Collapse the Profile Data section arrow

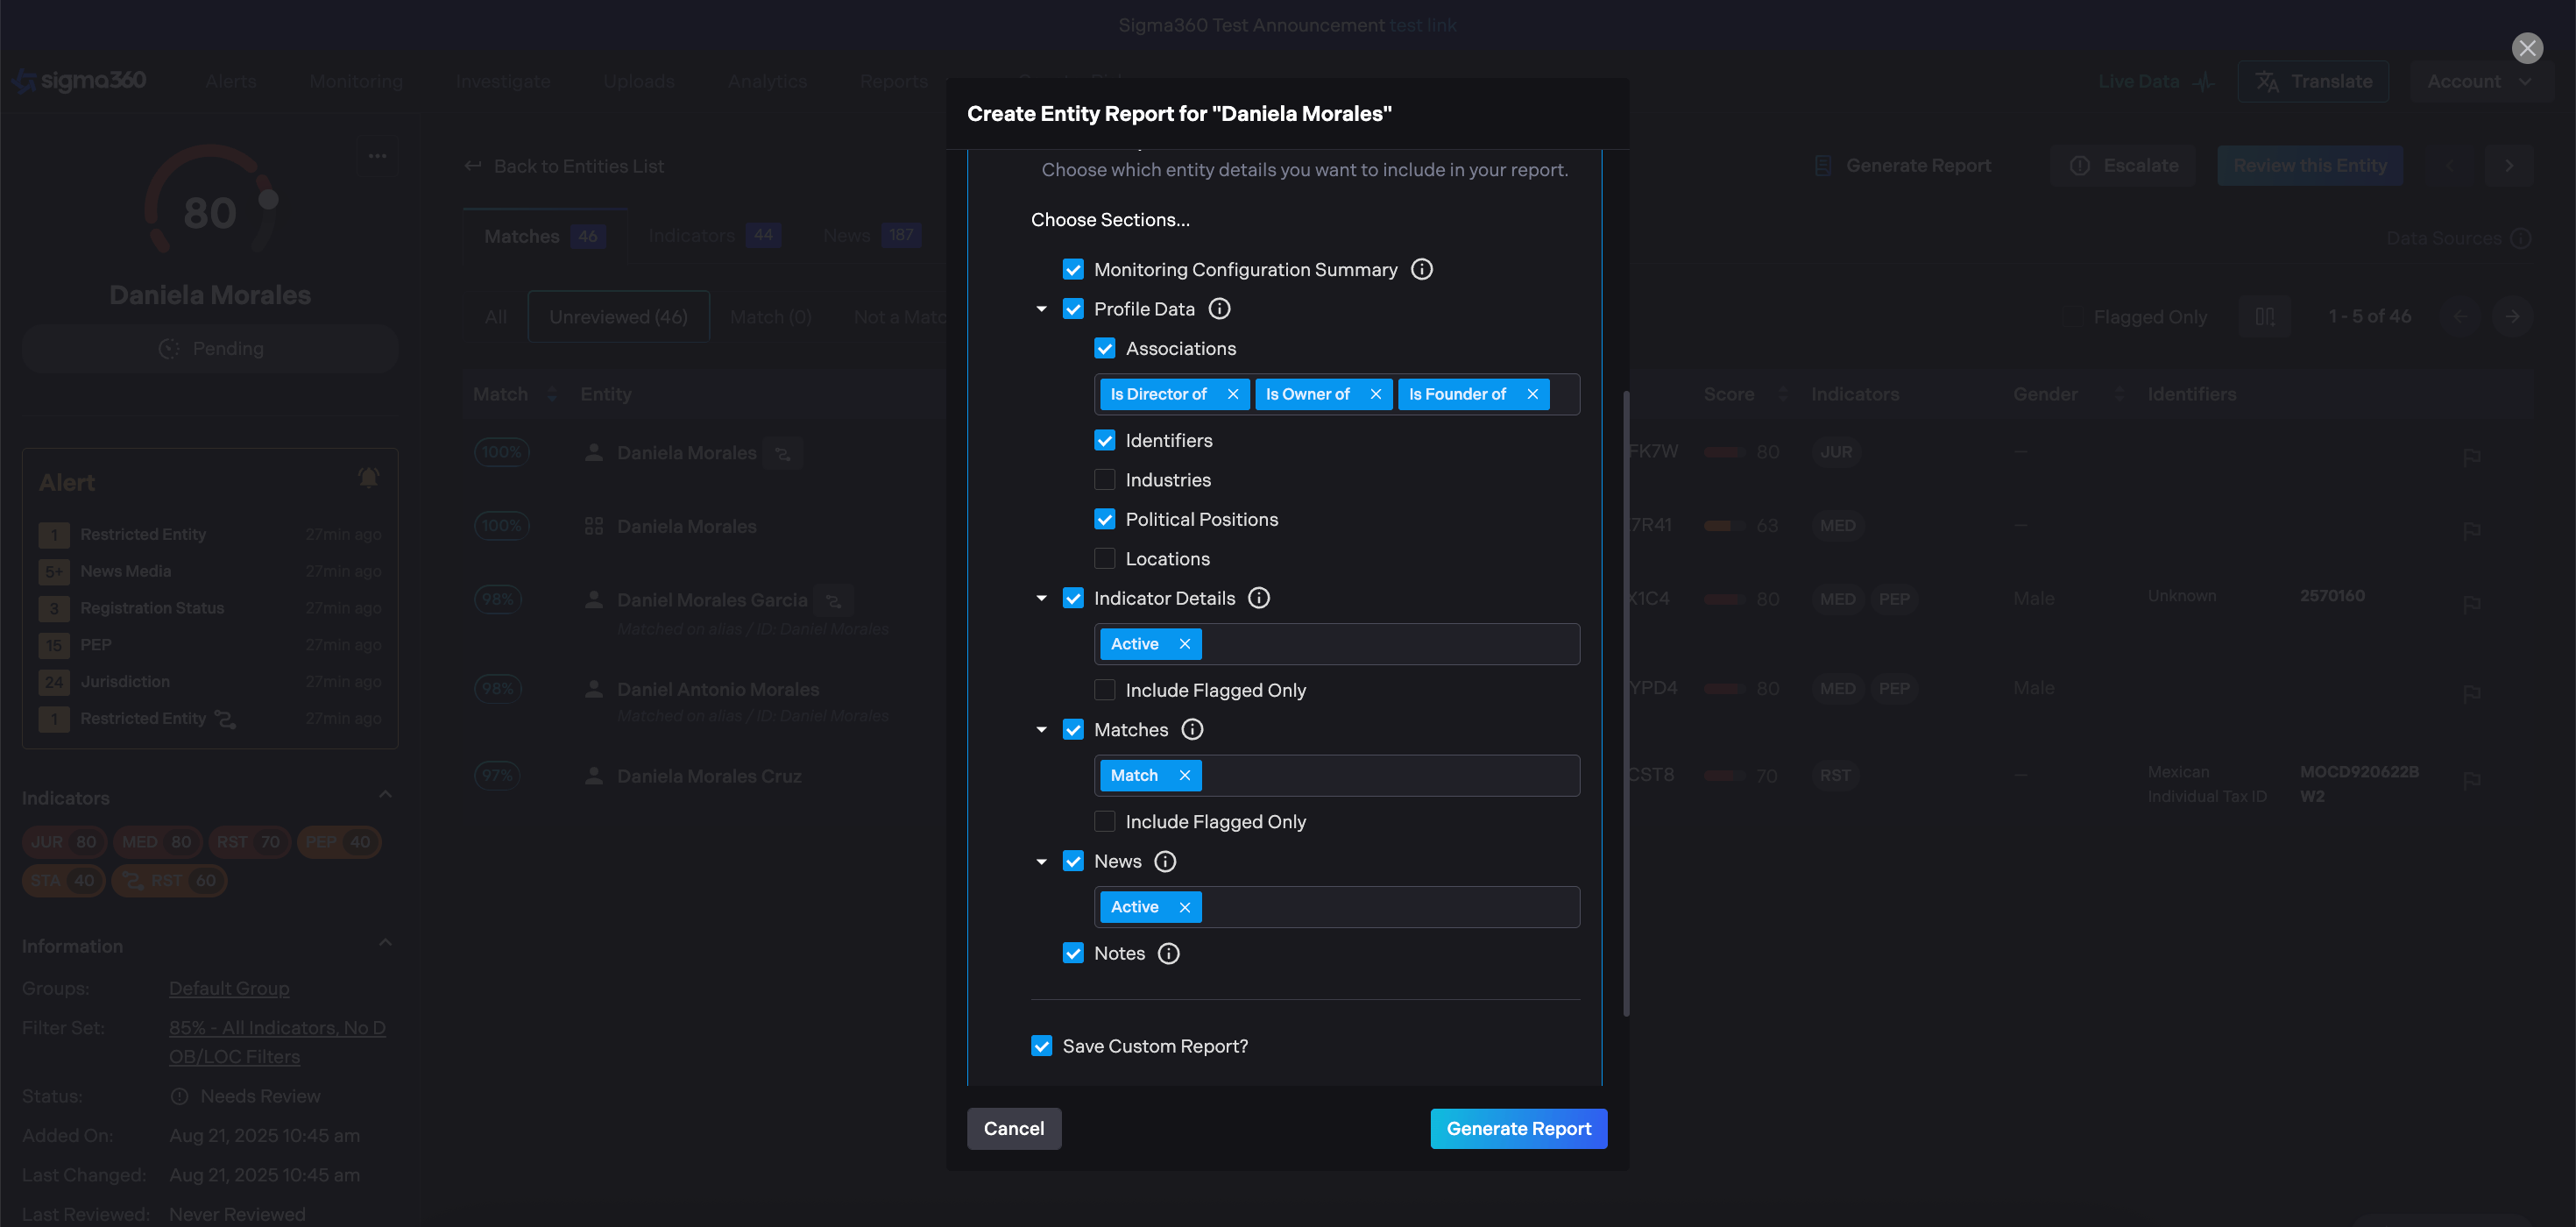(x=1041, y=309)
